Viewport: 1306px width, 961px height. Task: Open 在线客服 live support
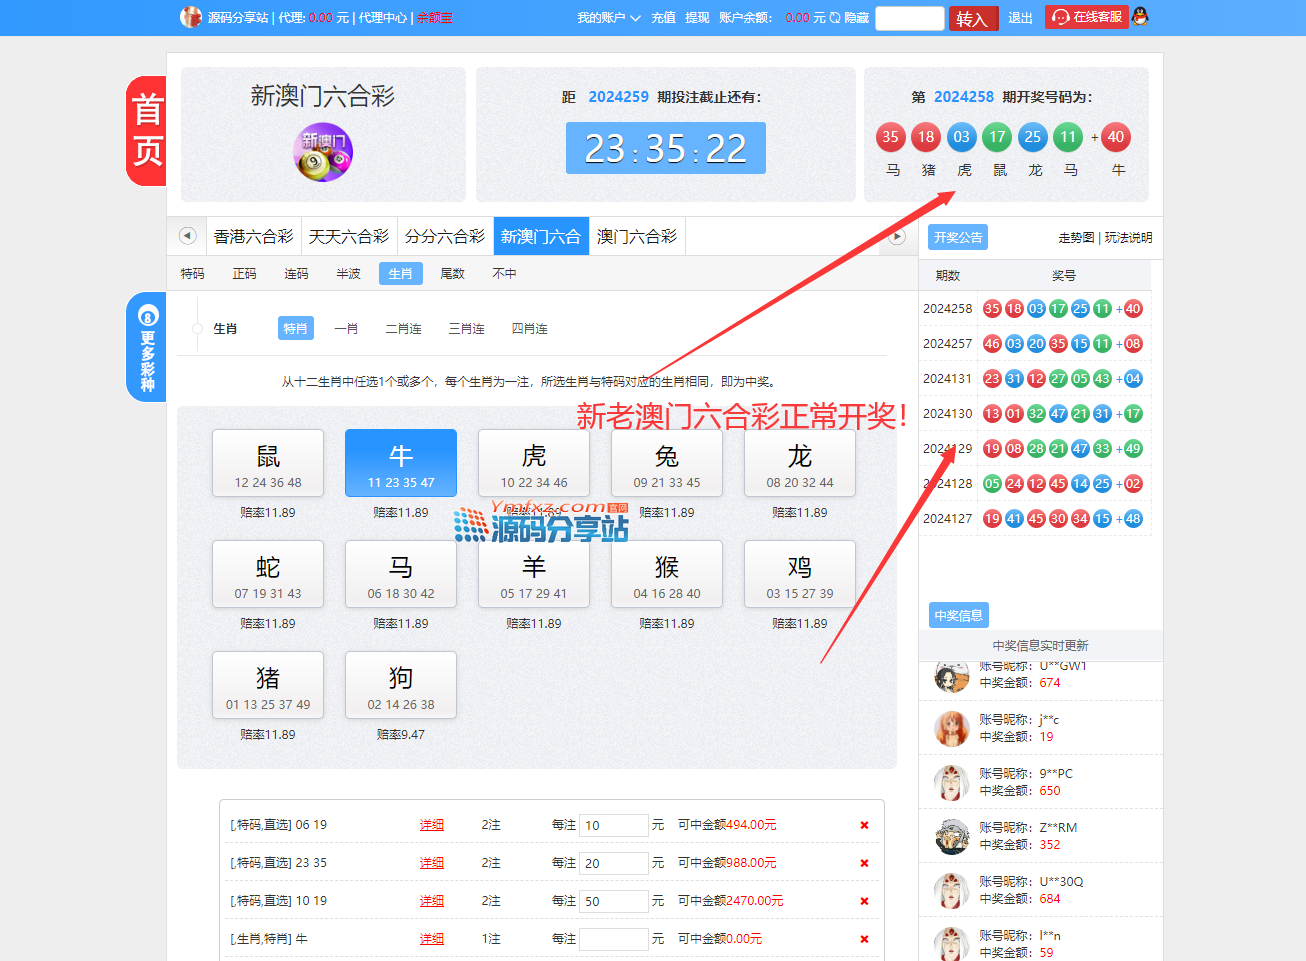click(x=1087, y=17)
